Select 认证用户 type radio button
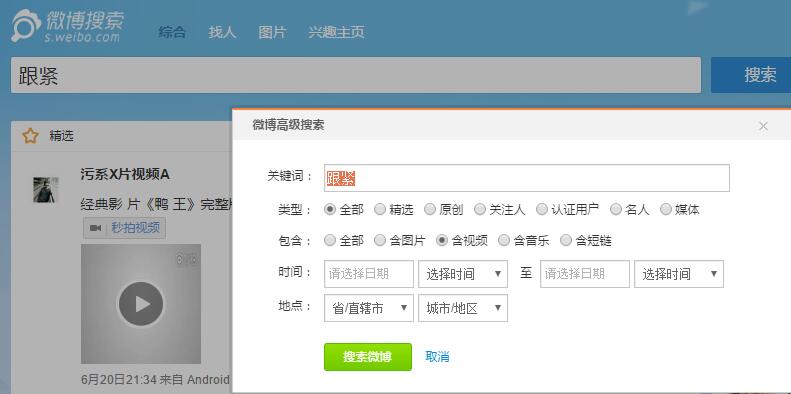The height and width of the screenshot is (394, 791). click(x=541, y=209)
